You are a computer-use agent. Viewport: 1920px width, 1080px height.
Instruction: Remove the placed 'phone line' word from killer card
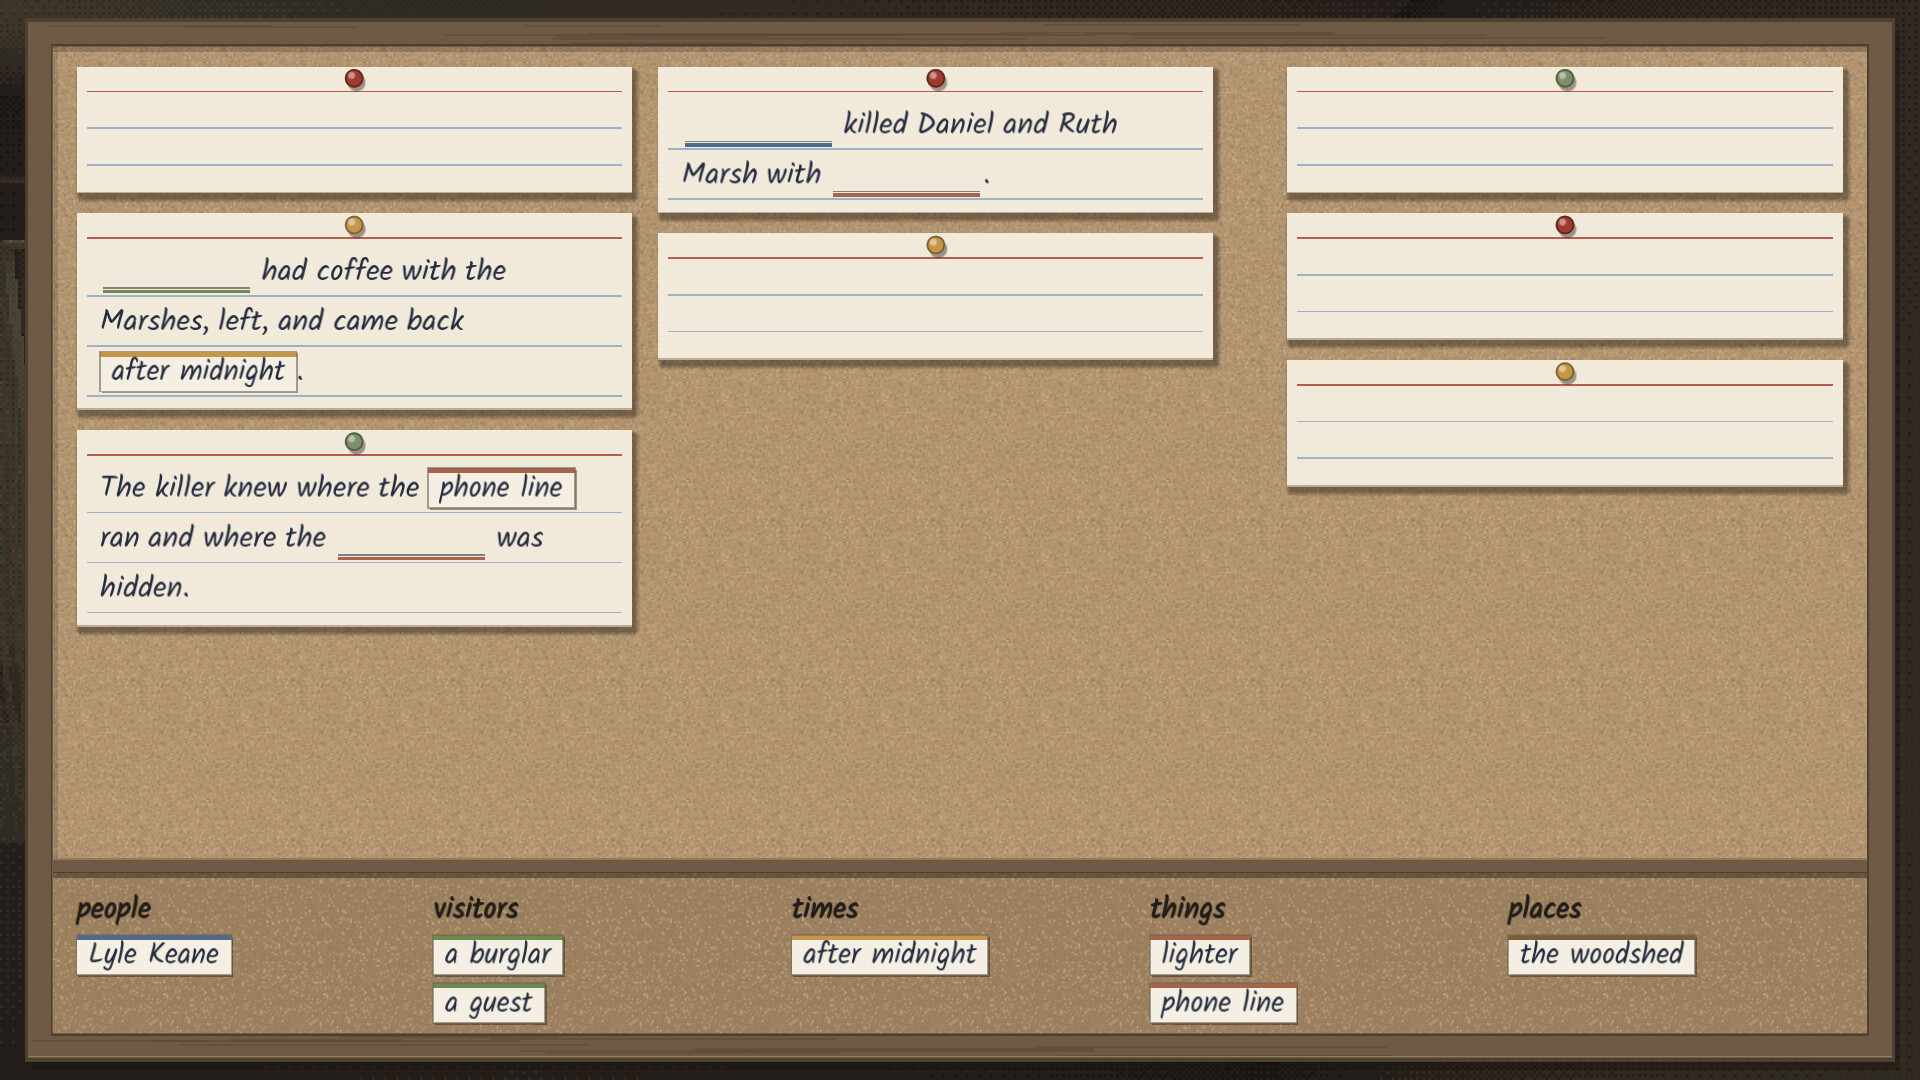(x=501, y=488)
